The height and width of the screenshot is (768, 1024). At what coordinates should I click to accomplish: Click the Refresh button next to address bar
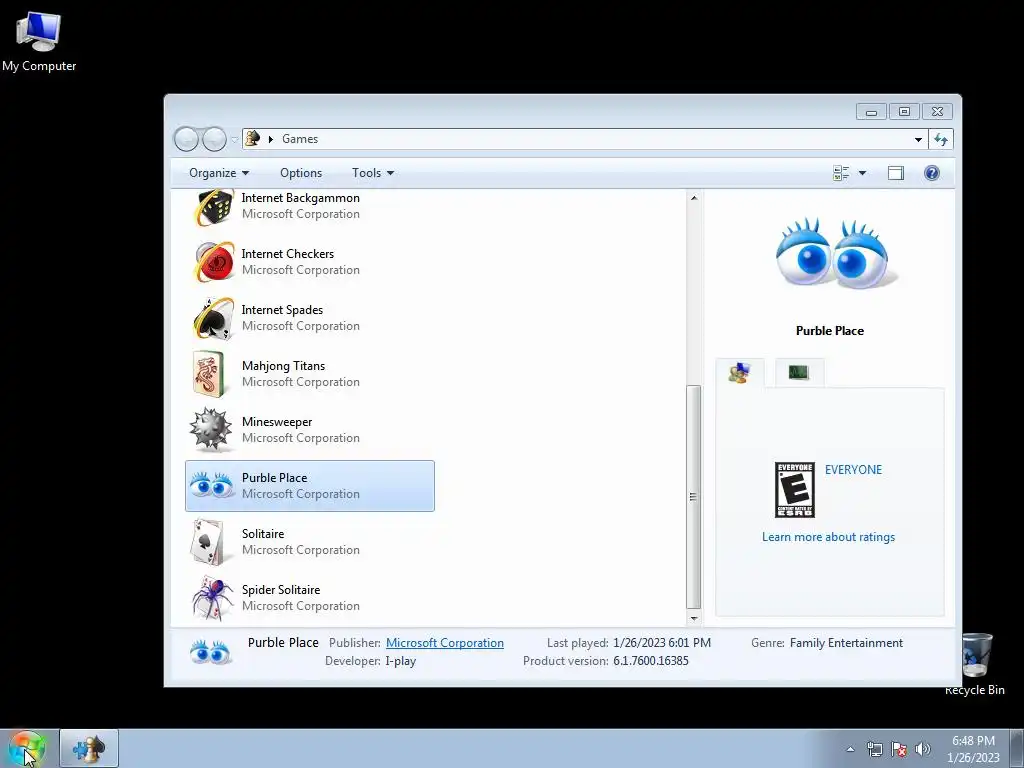tap(940, 139)
